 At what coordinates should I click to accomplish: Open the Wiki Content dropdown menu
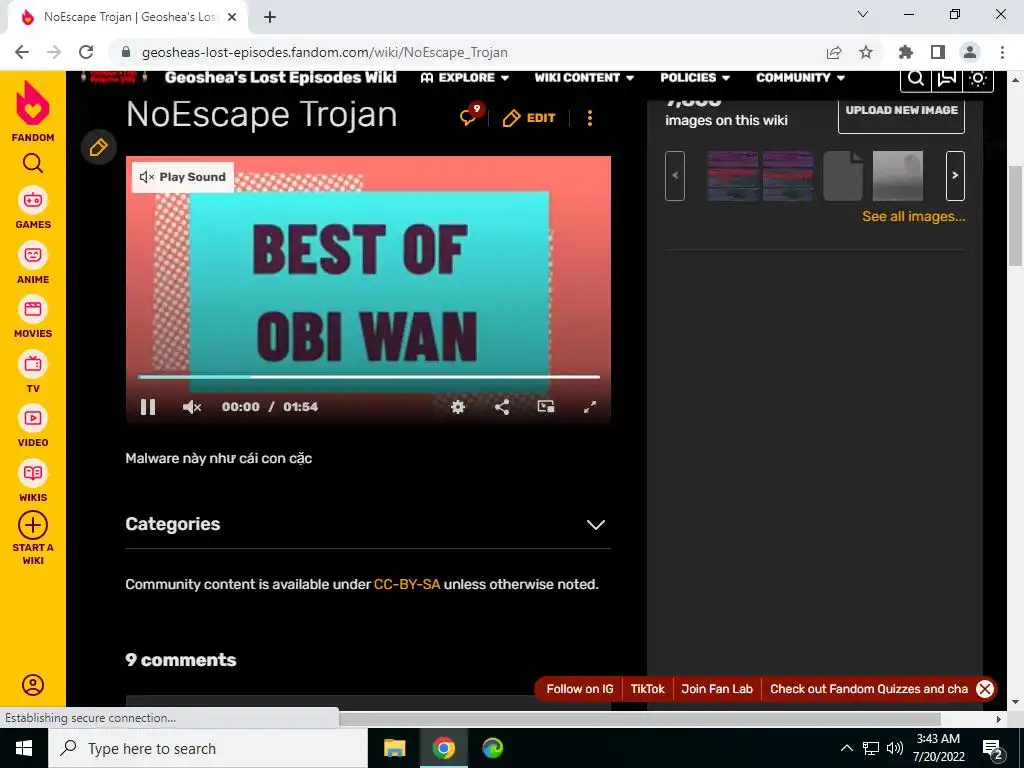point(584,78)
